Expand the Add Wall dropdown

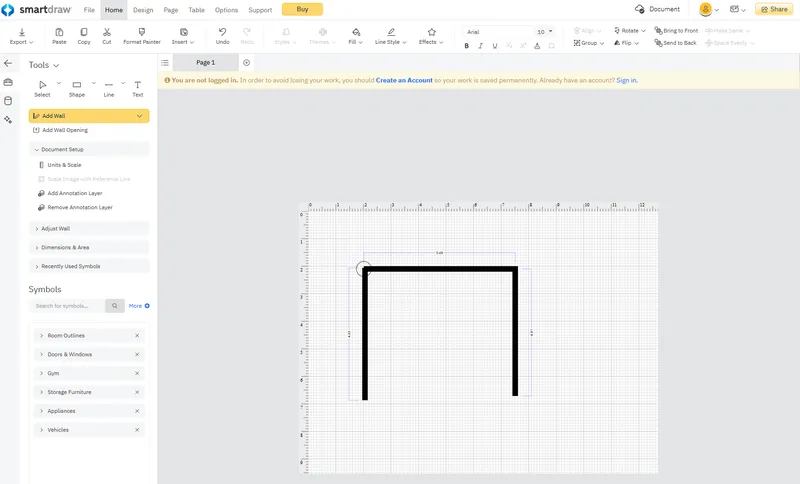139,116
